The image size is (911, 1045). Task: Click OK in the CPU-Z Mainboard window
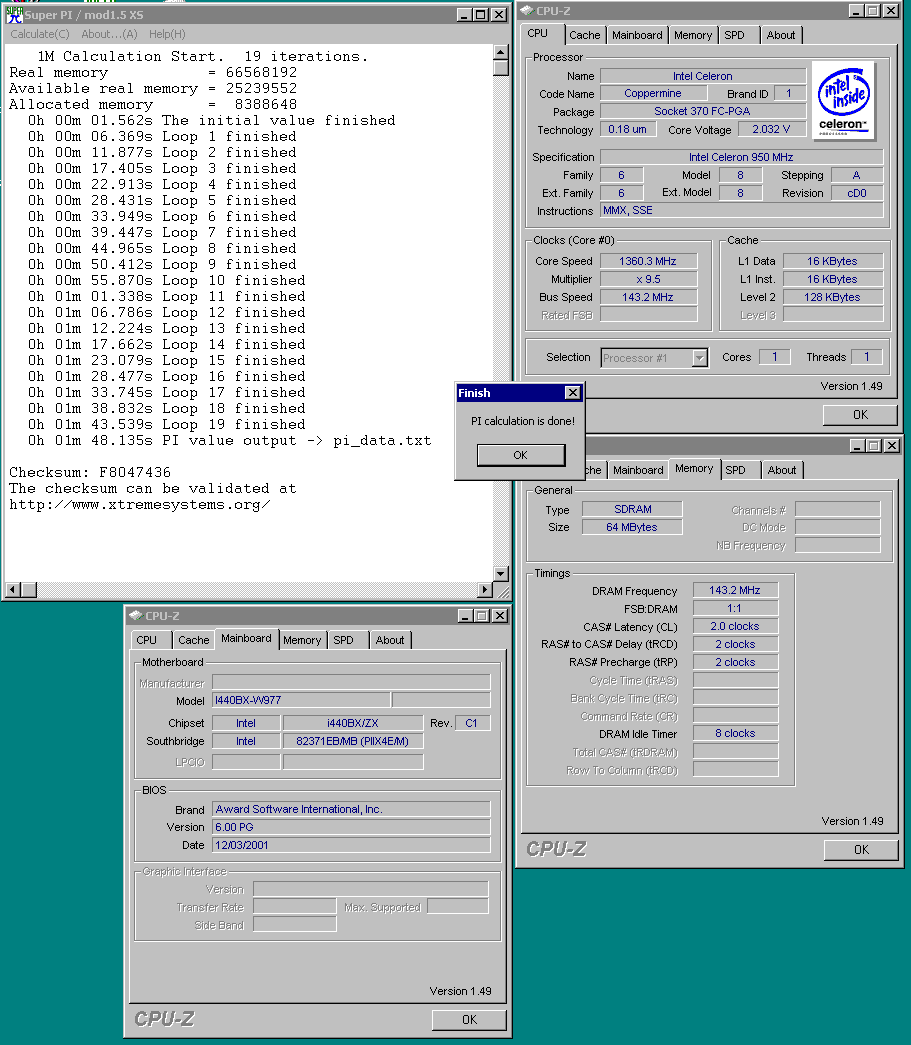tap(469, 1020)
